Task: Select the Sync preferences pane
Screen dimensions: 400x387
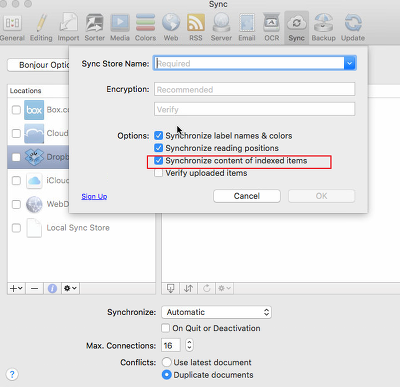Action: point(297,28)
